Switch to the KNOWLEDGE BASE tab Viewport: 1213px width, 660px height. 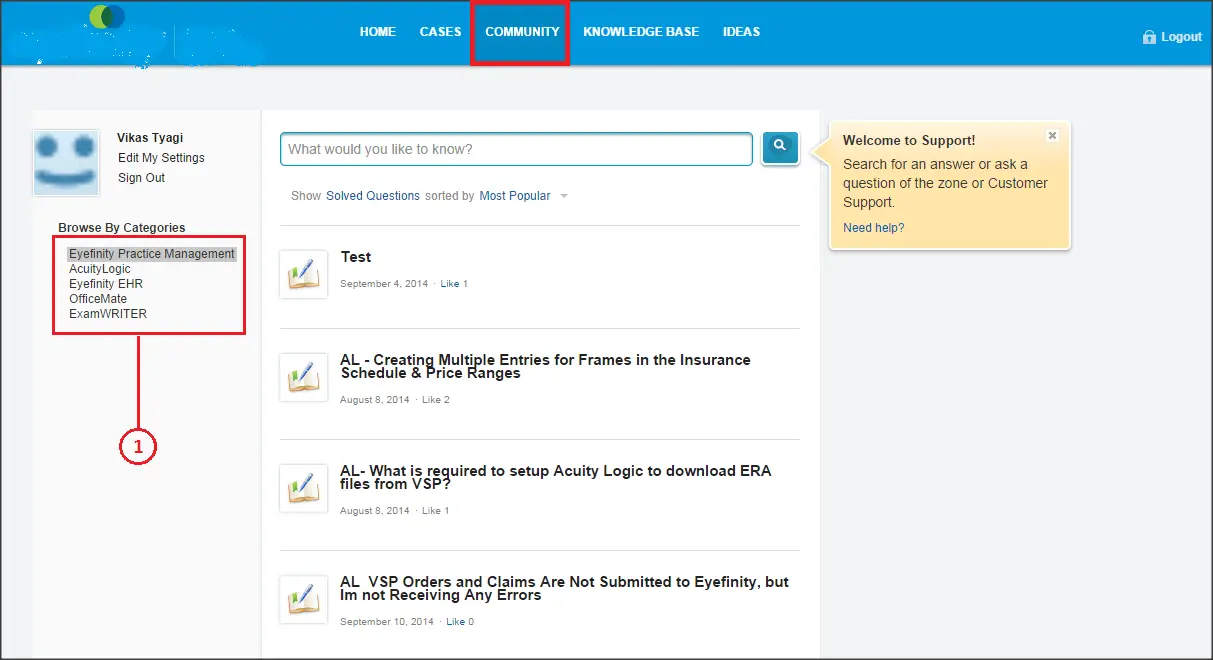coord(641,31)
